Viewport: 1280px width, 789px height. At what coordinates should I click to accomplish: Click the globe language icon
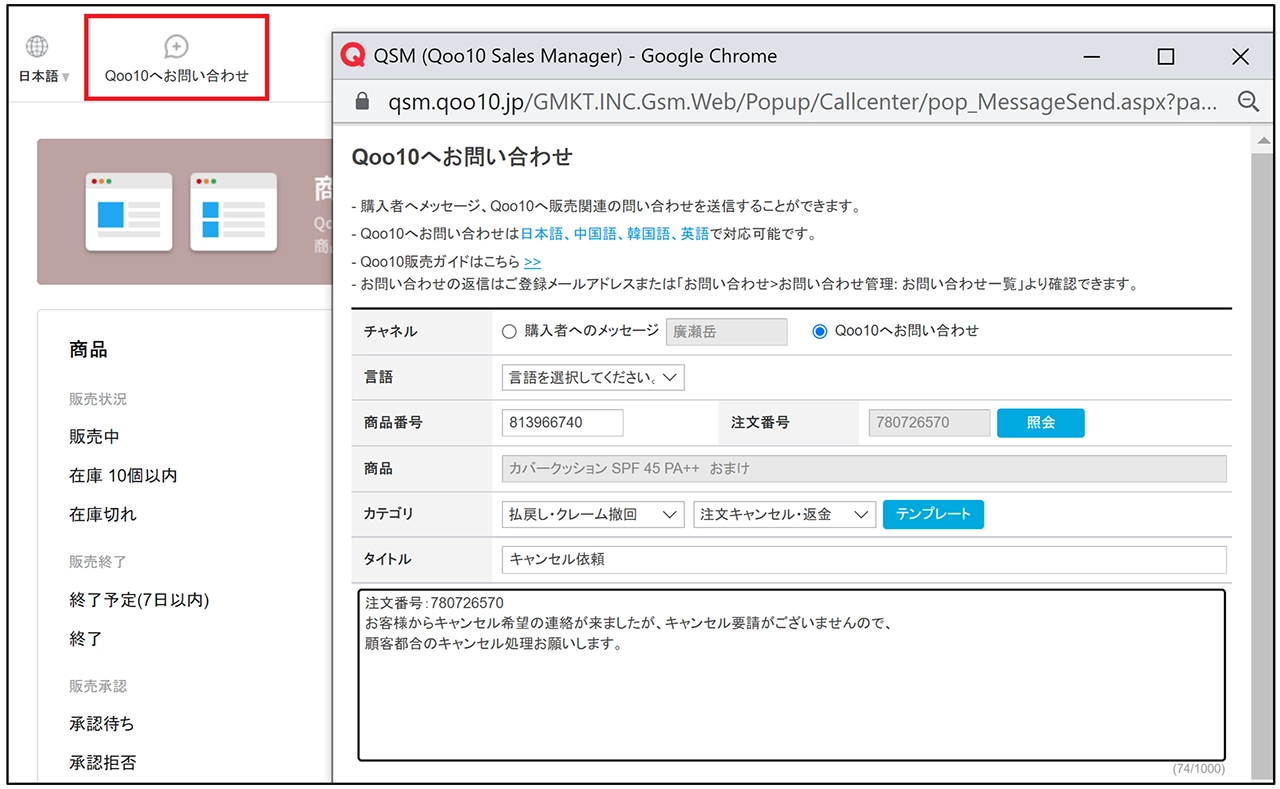point(37,46)
